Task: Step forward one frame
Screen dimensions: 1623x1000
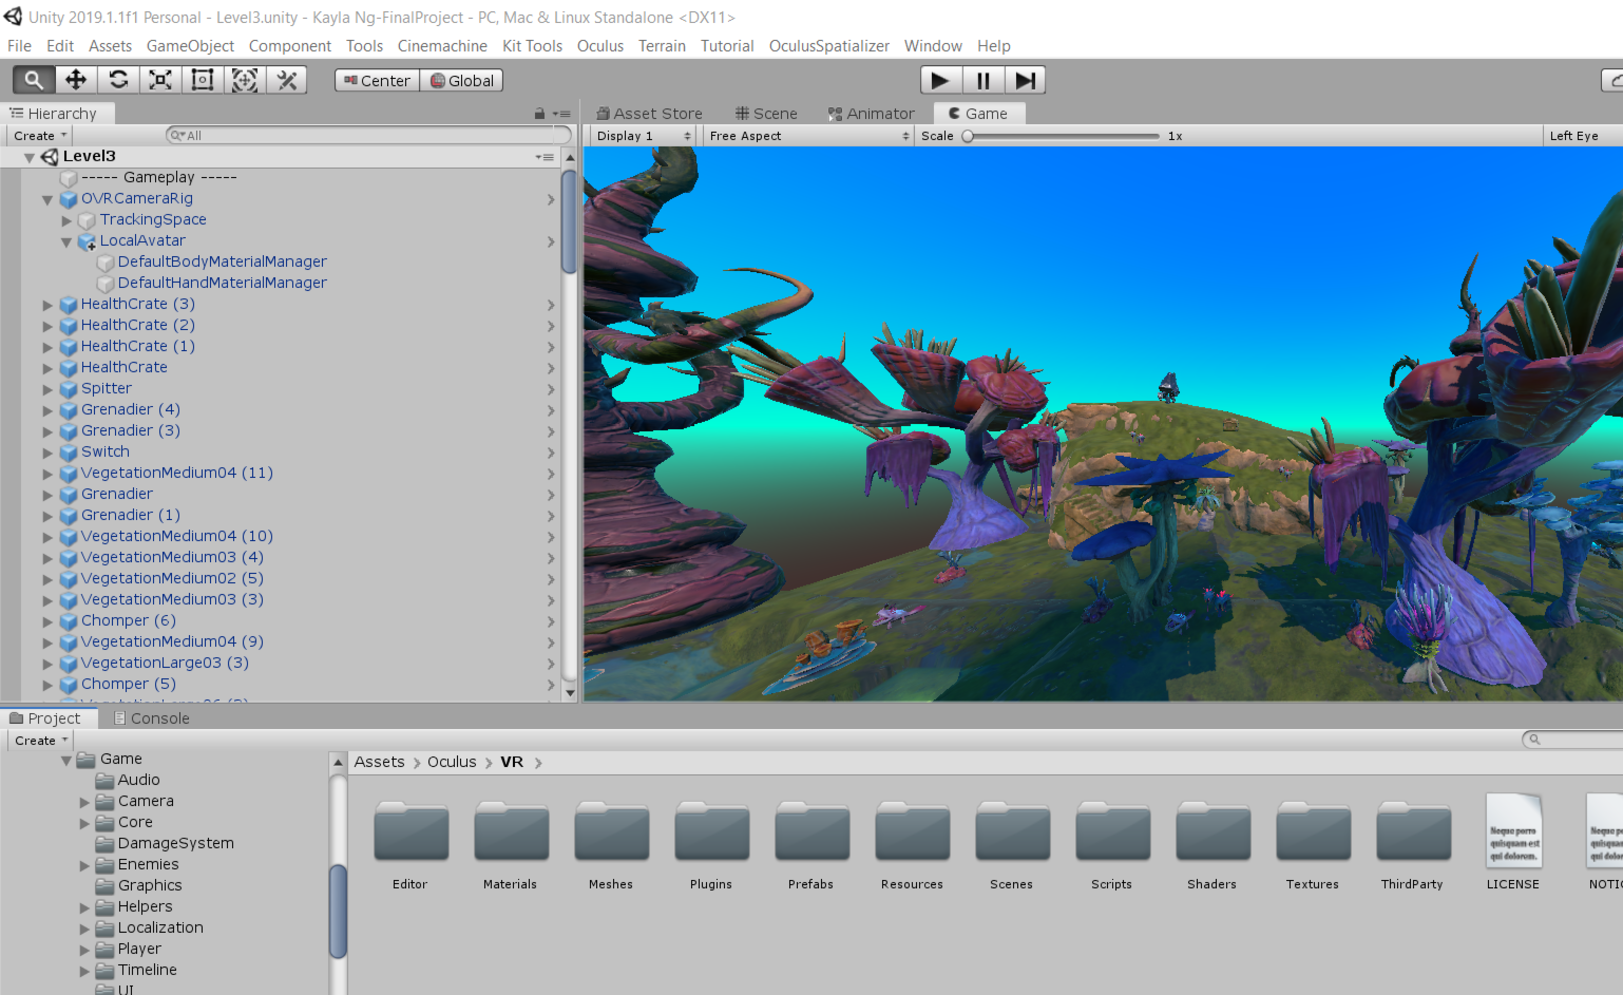Action: 1025,80
